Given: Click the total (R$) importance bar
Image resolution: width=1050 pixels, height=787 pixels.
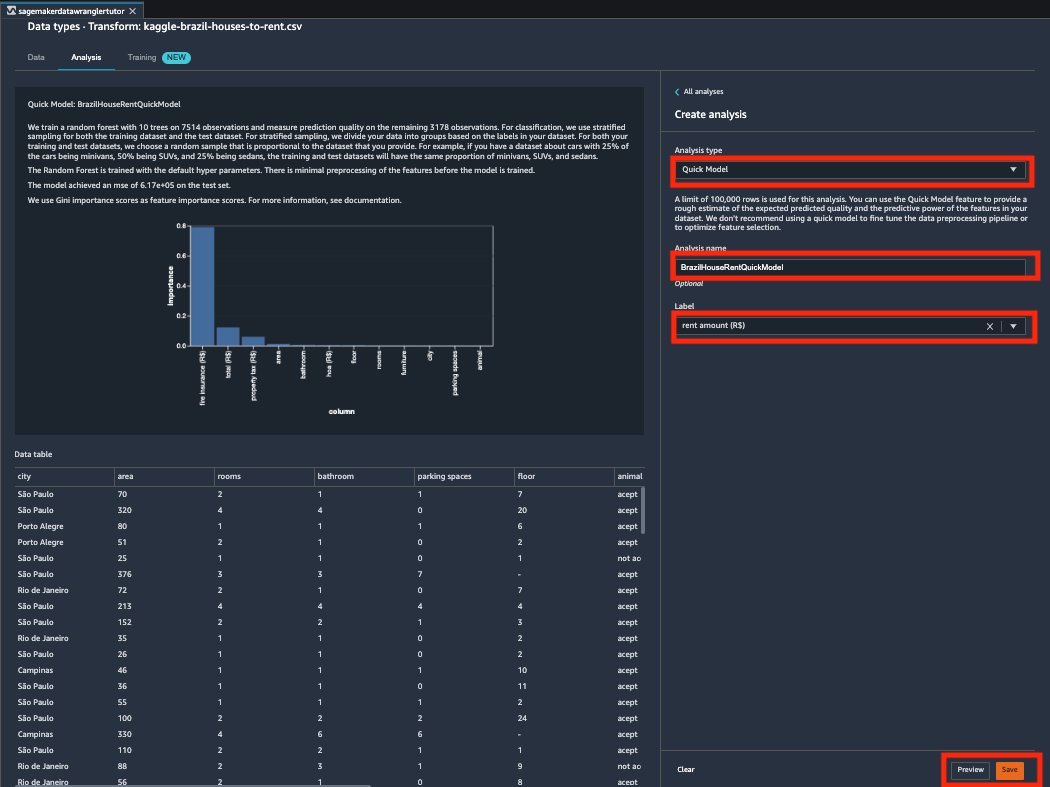Looking at the screenshot, I should pos(228,336).
